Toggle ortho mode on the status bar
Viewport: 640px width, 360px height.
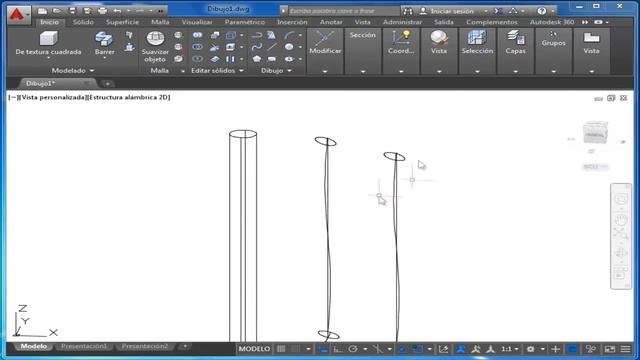tap(338, 349)
